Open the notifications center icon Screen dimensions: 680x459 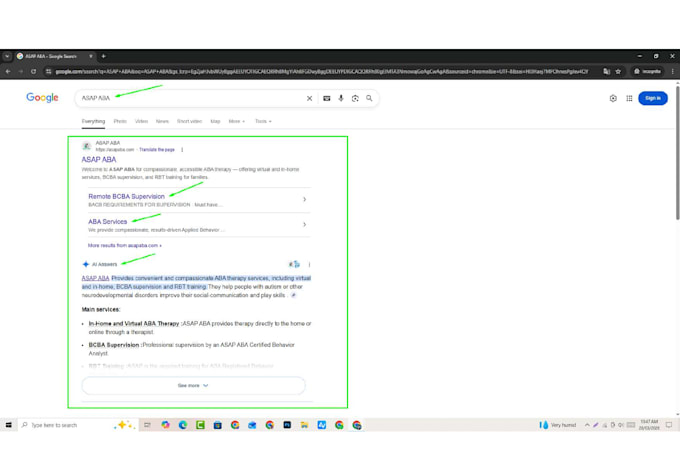coord(669,425)
